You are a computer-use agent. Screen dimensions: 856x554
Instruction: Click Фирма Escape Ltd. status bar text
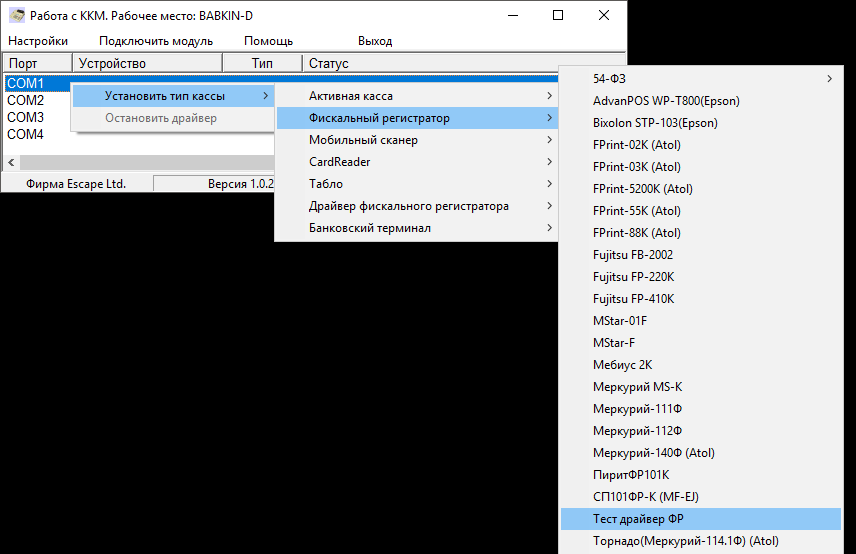tap(76, 184)
